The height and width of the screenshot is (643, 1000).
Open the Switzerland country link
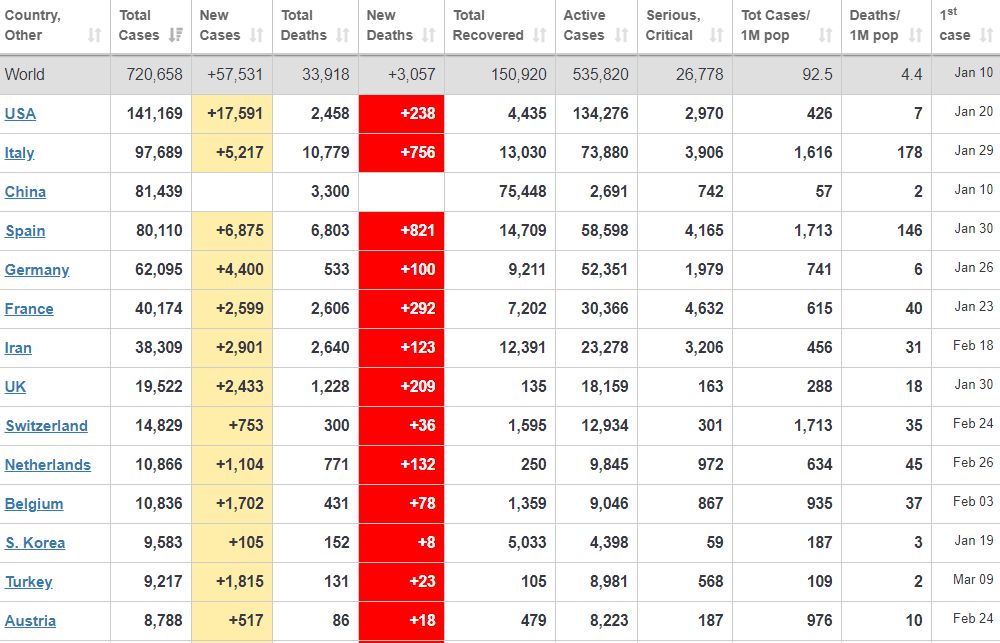point(46,426)
